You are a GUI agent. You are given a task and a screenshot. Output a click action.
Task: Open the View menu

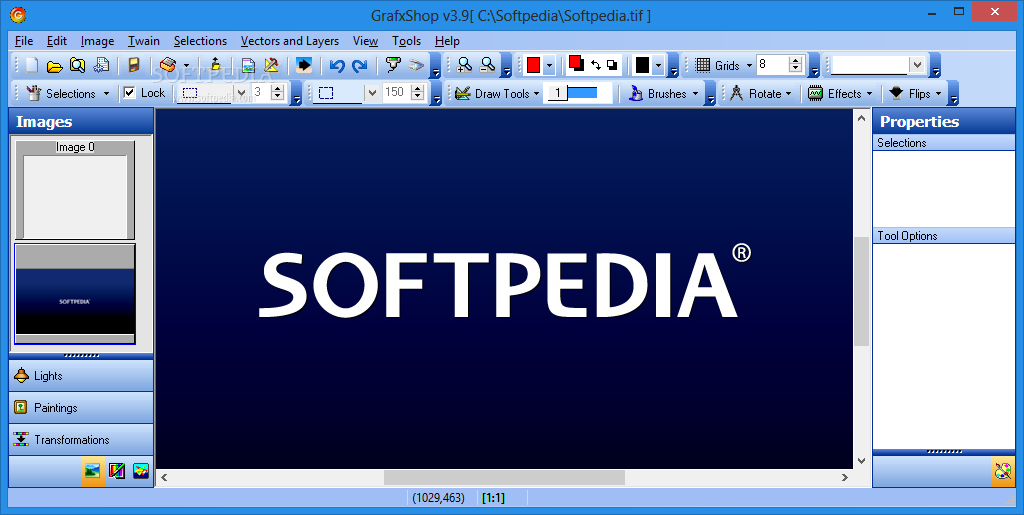click(x=365, y=40)
